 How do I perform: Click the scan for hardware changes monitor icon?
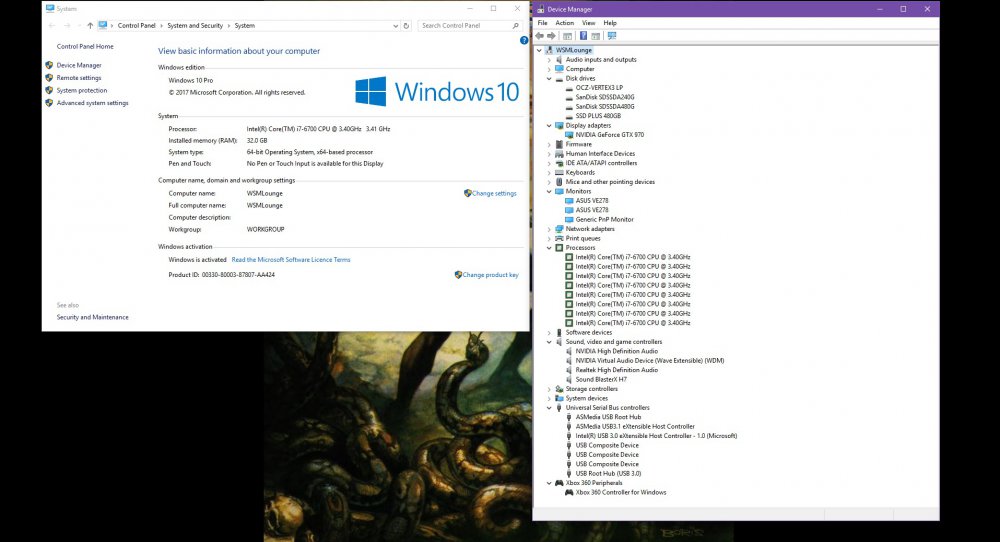(x=612, y=36)
